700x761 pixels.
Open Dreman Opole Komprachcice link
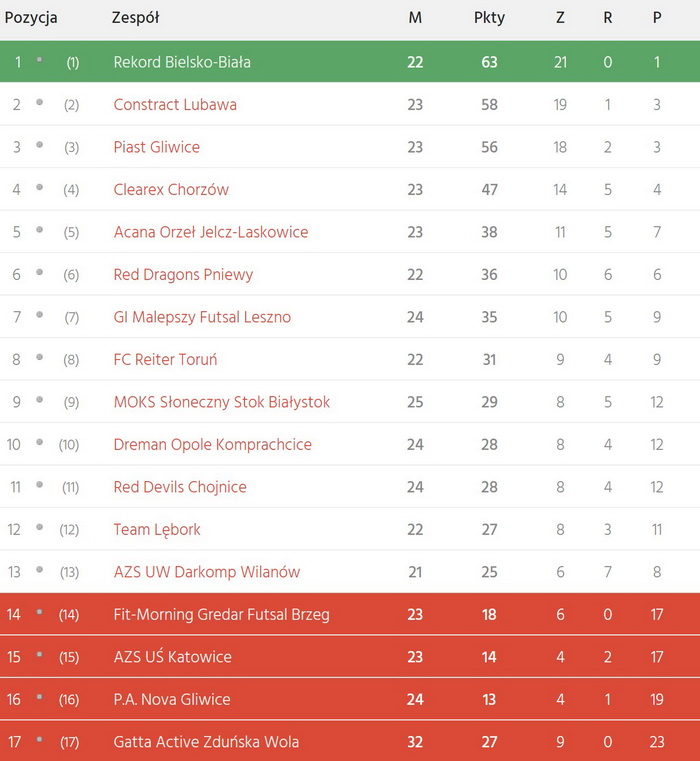pyautogui.click(x=213, y=445)
